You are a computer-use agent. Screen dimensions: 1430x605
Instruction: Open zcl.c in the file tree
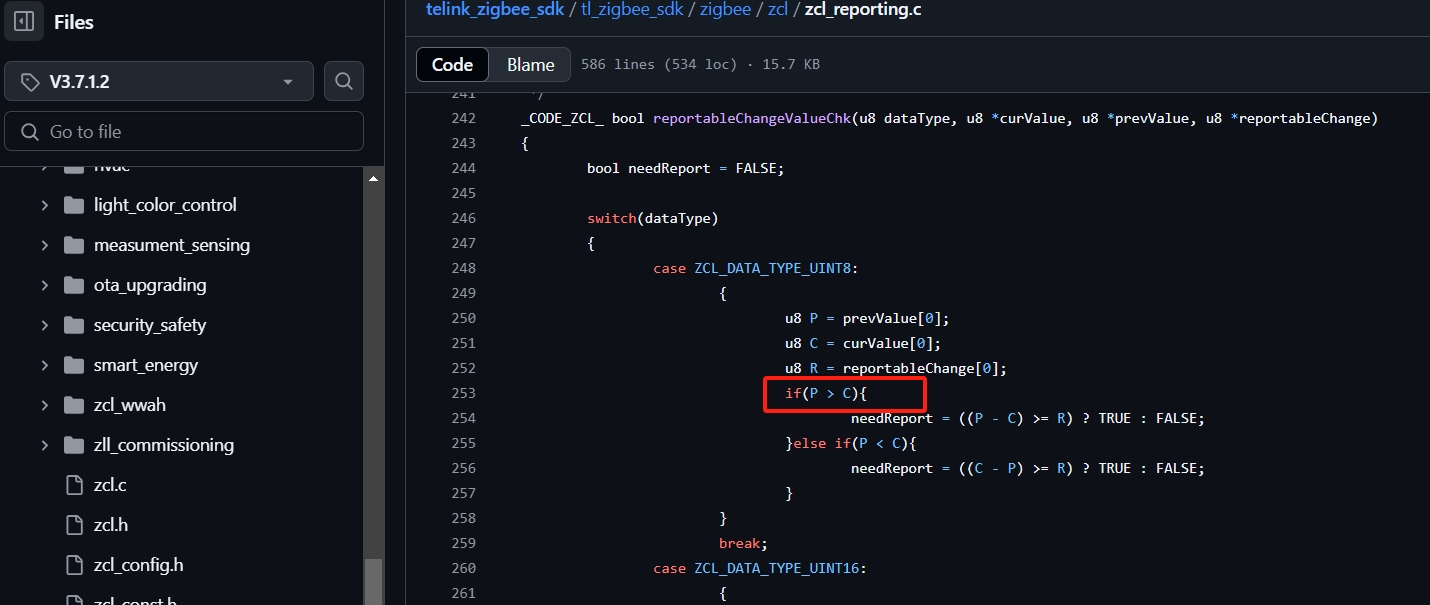110,485
